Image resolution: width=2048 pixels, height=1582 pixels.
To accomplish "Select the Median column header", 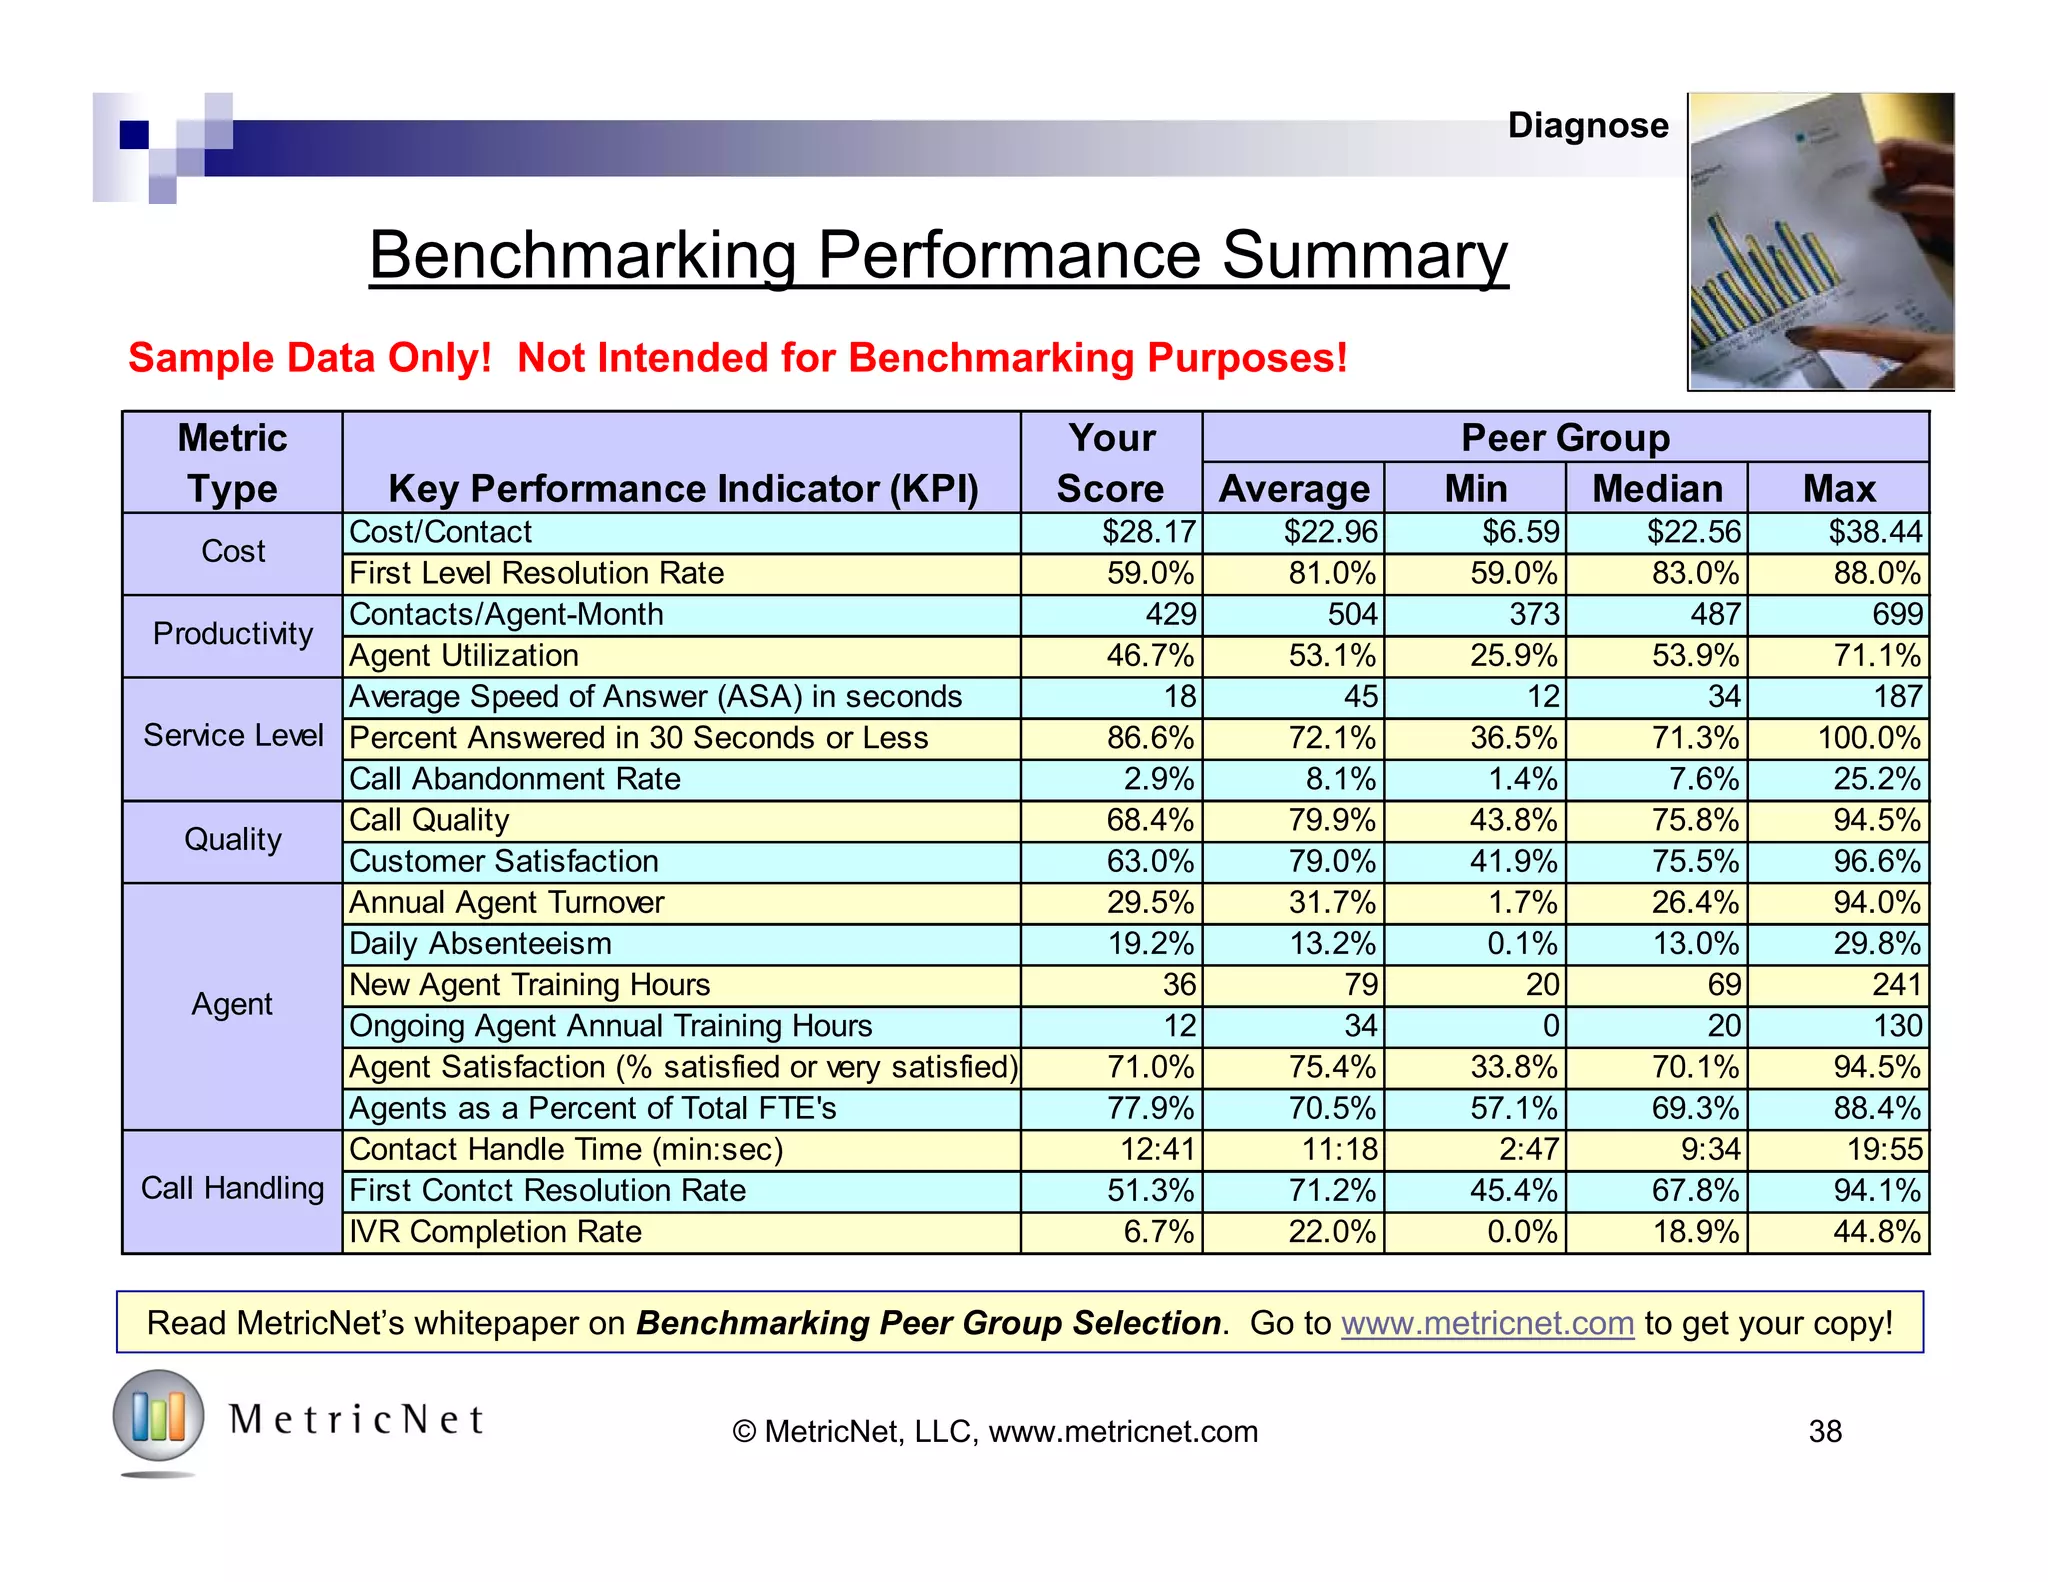I will 1657,489.
